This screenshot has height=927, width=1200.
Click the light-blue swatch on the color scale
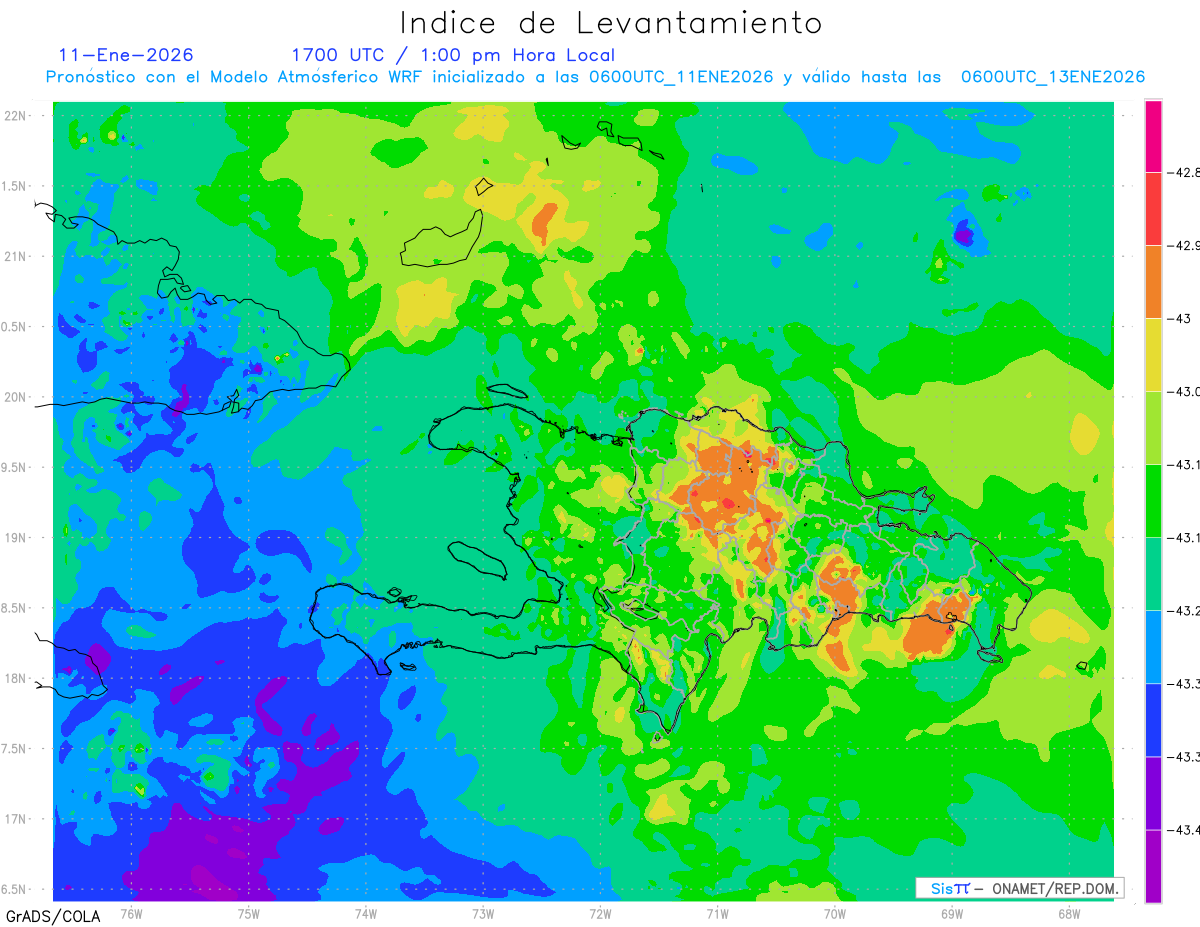[1153, 647]
